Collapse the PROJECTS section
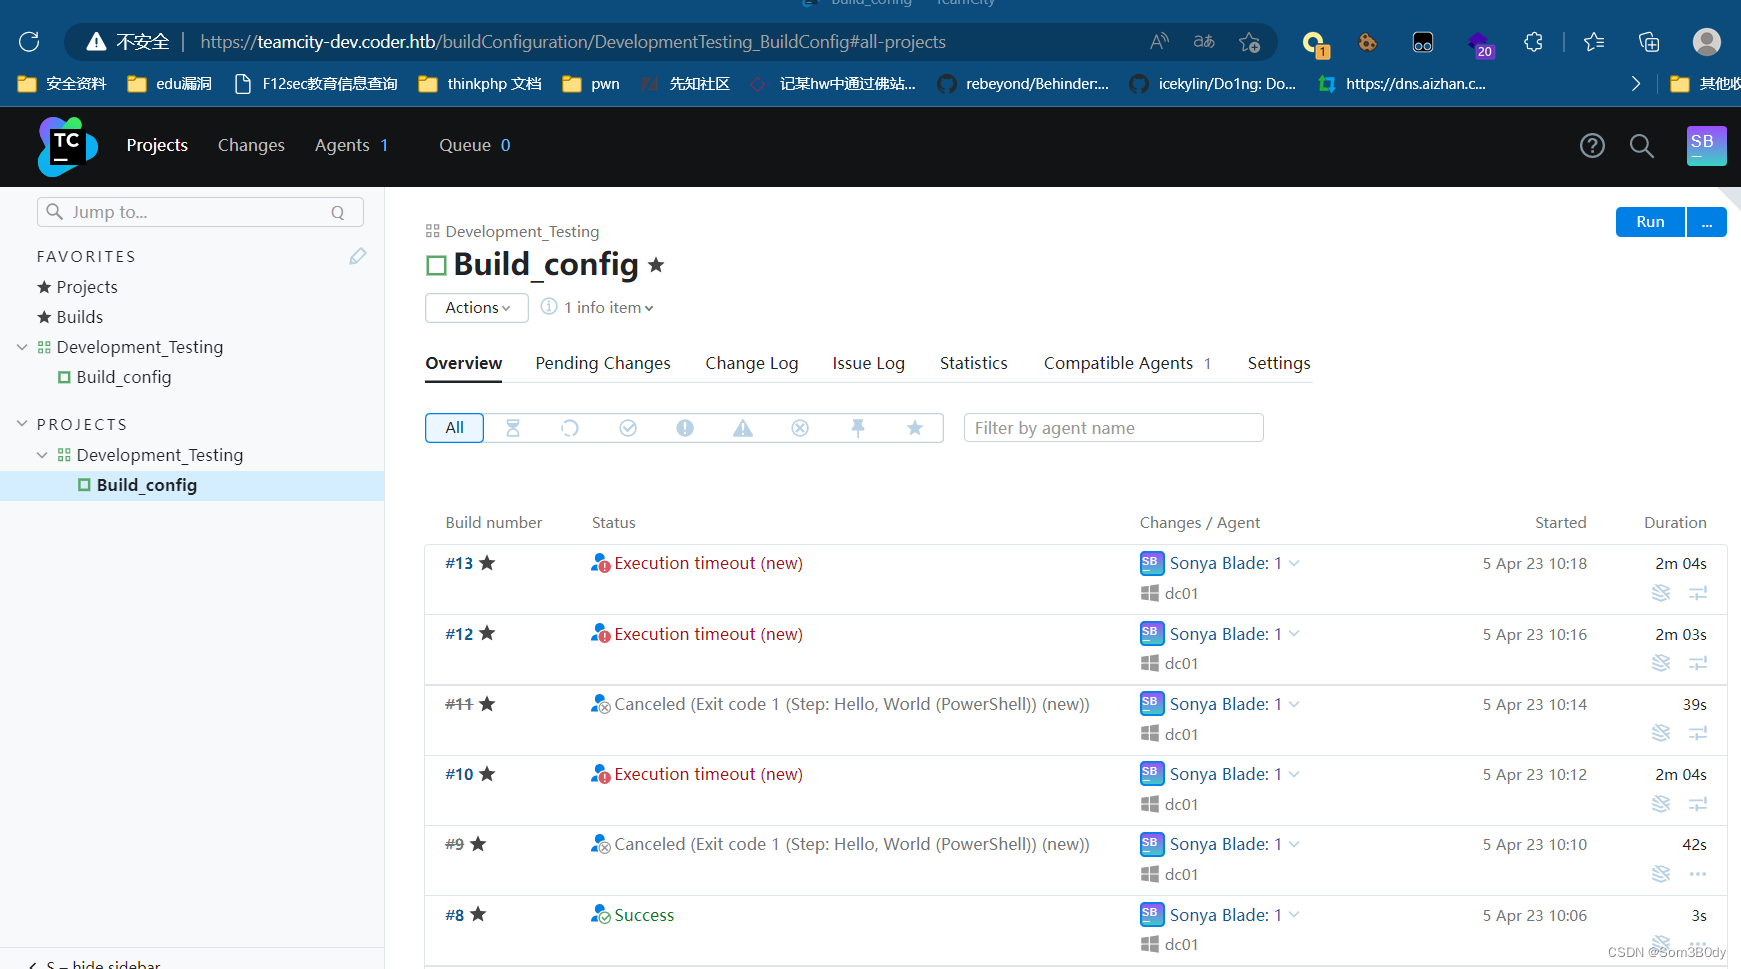This screenshot has height=969, width=1741. [22, 424]
